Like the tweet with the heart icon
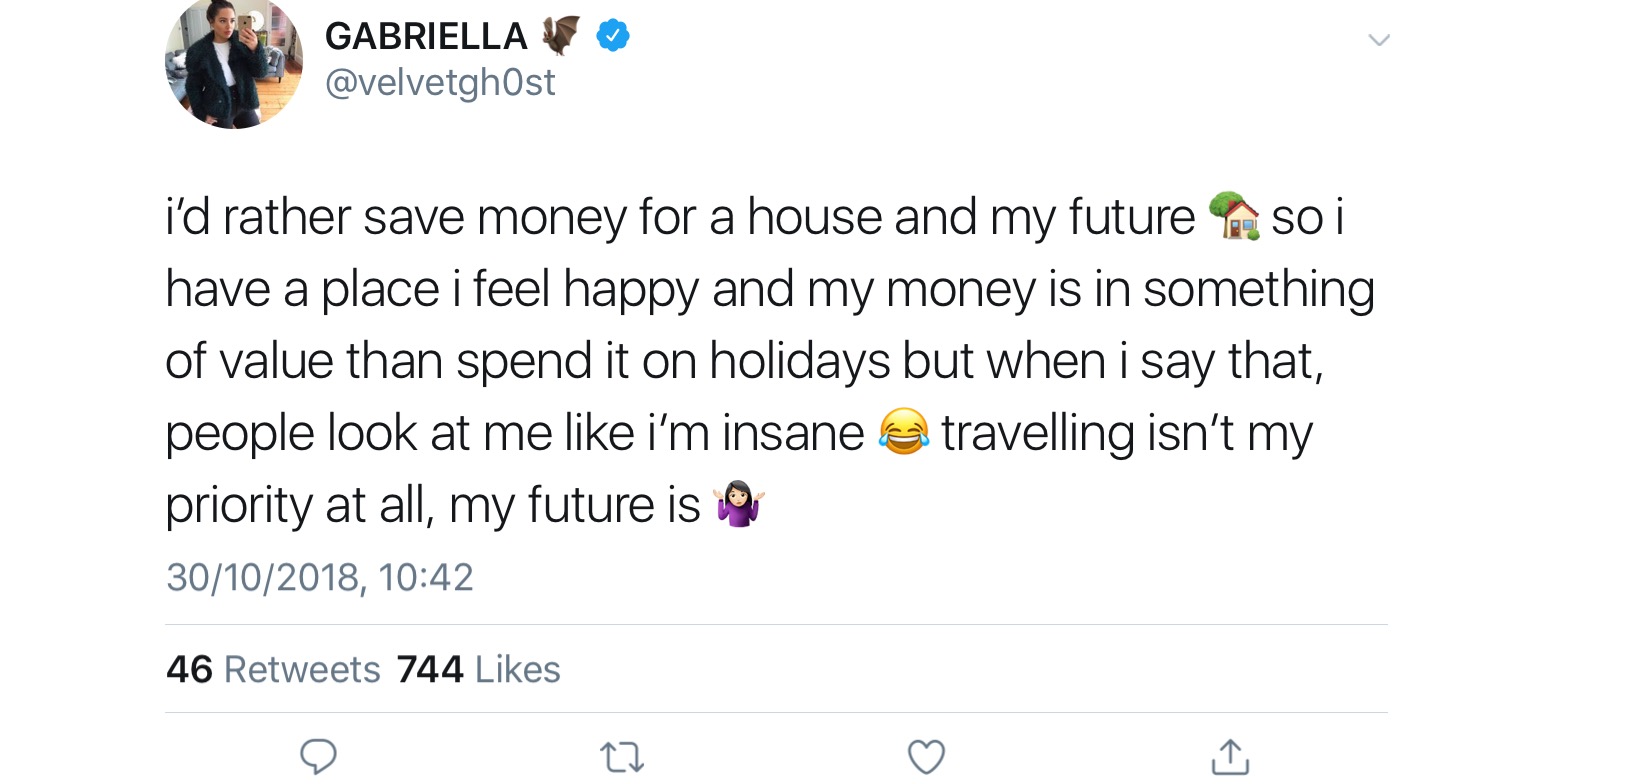 (x=926, y=757)
